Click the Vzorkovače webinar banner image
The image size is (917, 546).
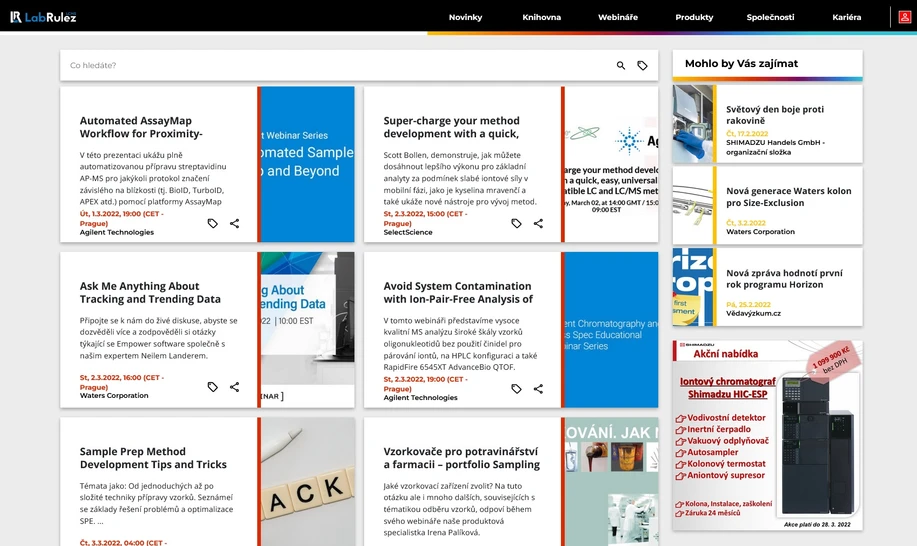pyautogui.click(x=611, y=482)
